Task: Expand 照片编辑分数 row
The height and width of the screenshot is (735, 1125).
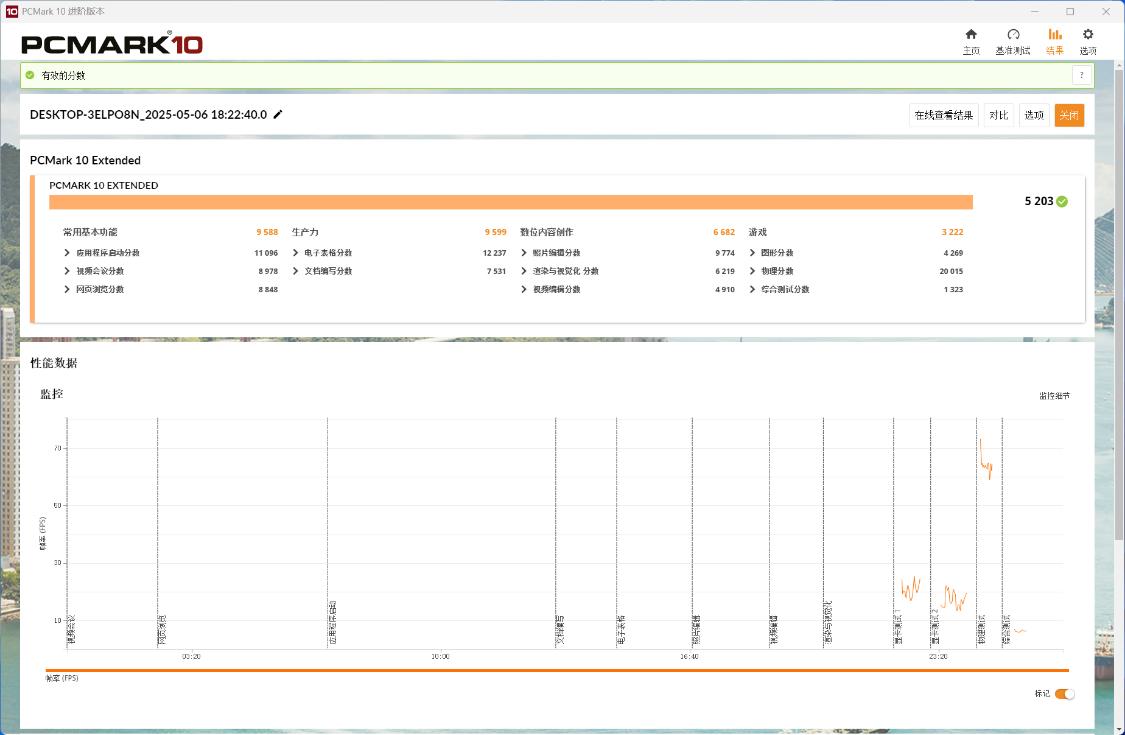Action: [524, 253]
